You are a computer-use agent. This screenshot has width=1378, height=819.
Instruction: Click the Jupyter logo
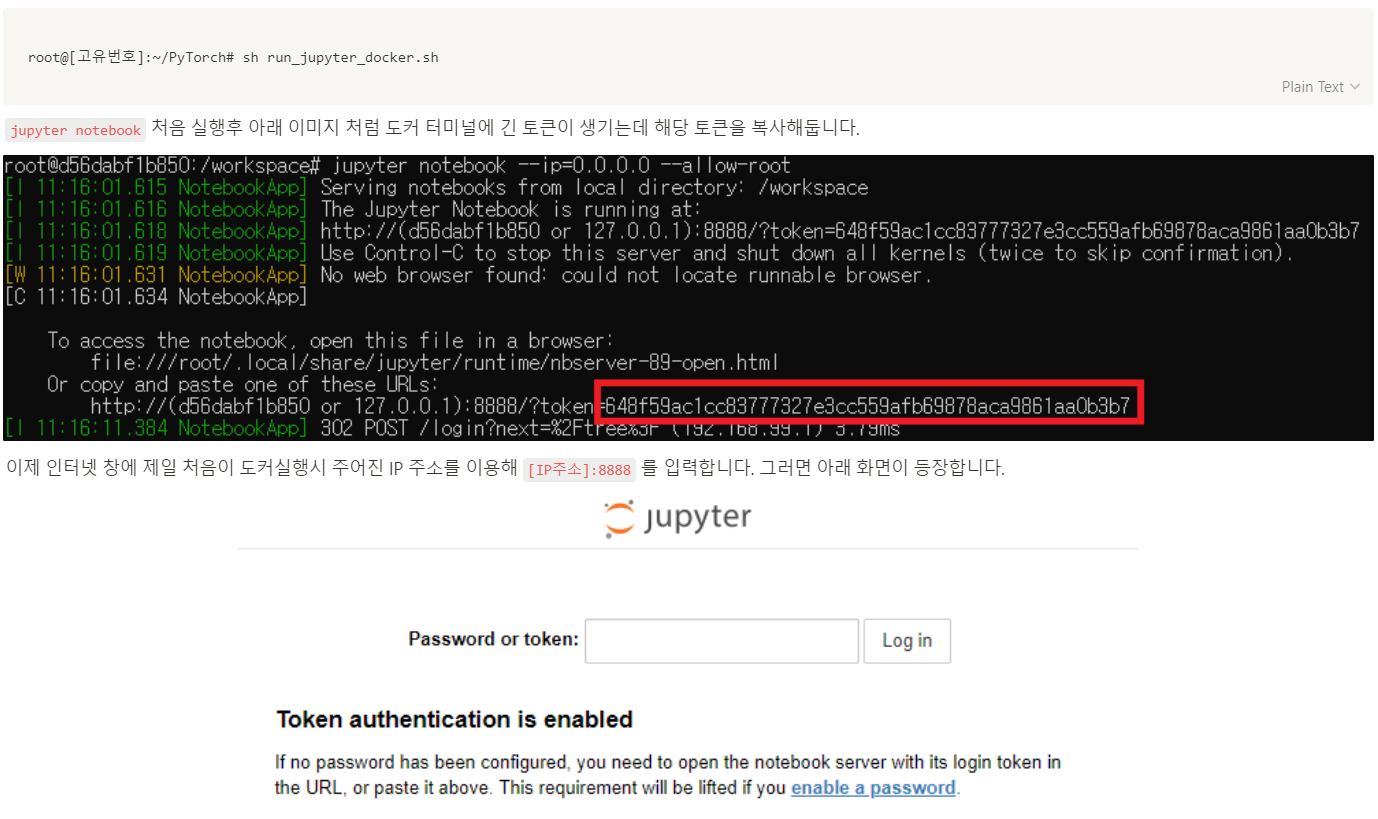coord(678,519)
